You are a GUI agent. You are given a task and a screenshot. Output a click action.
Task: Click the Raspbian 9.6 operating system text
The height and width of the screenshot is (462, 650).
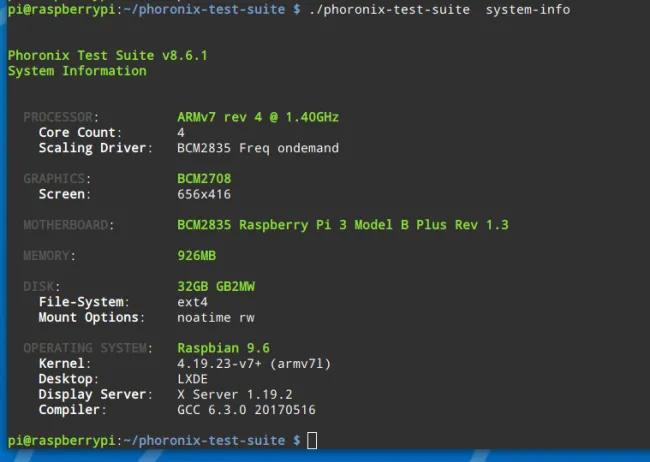click(223, 348)
